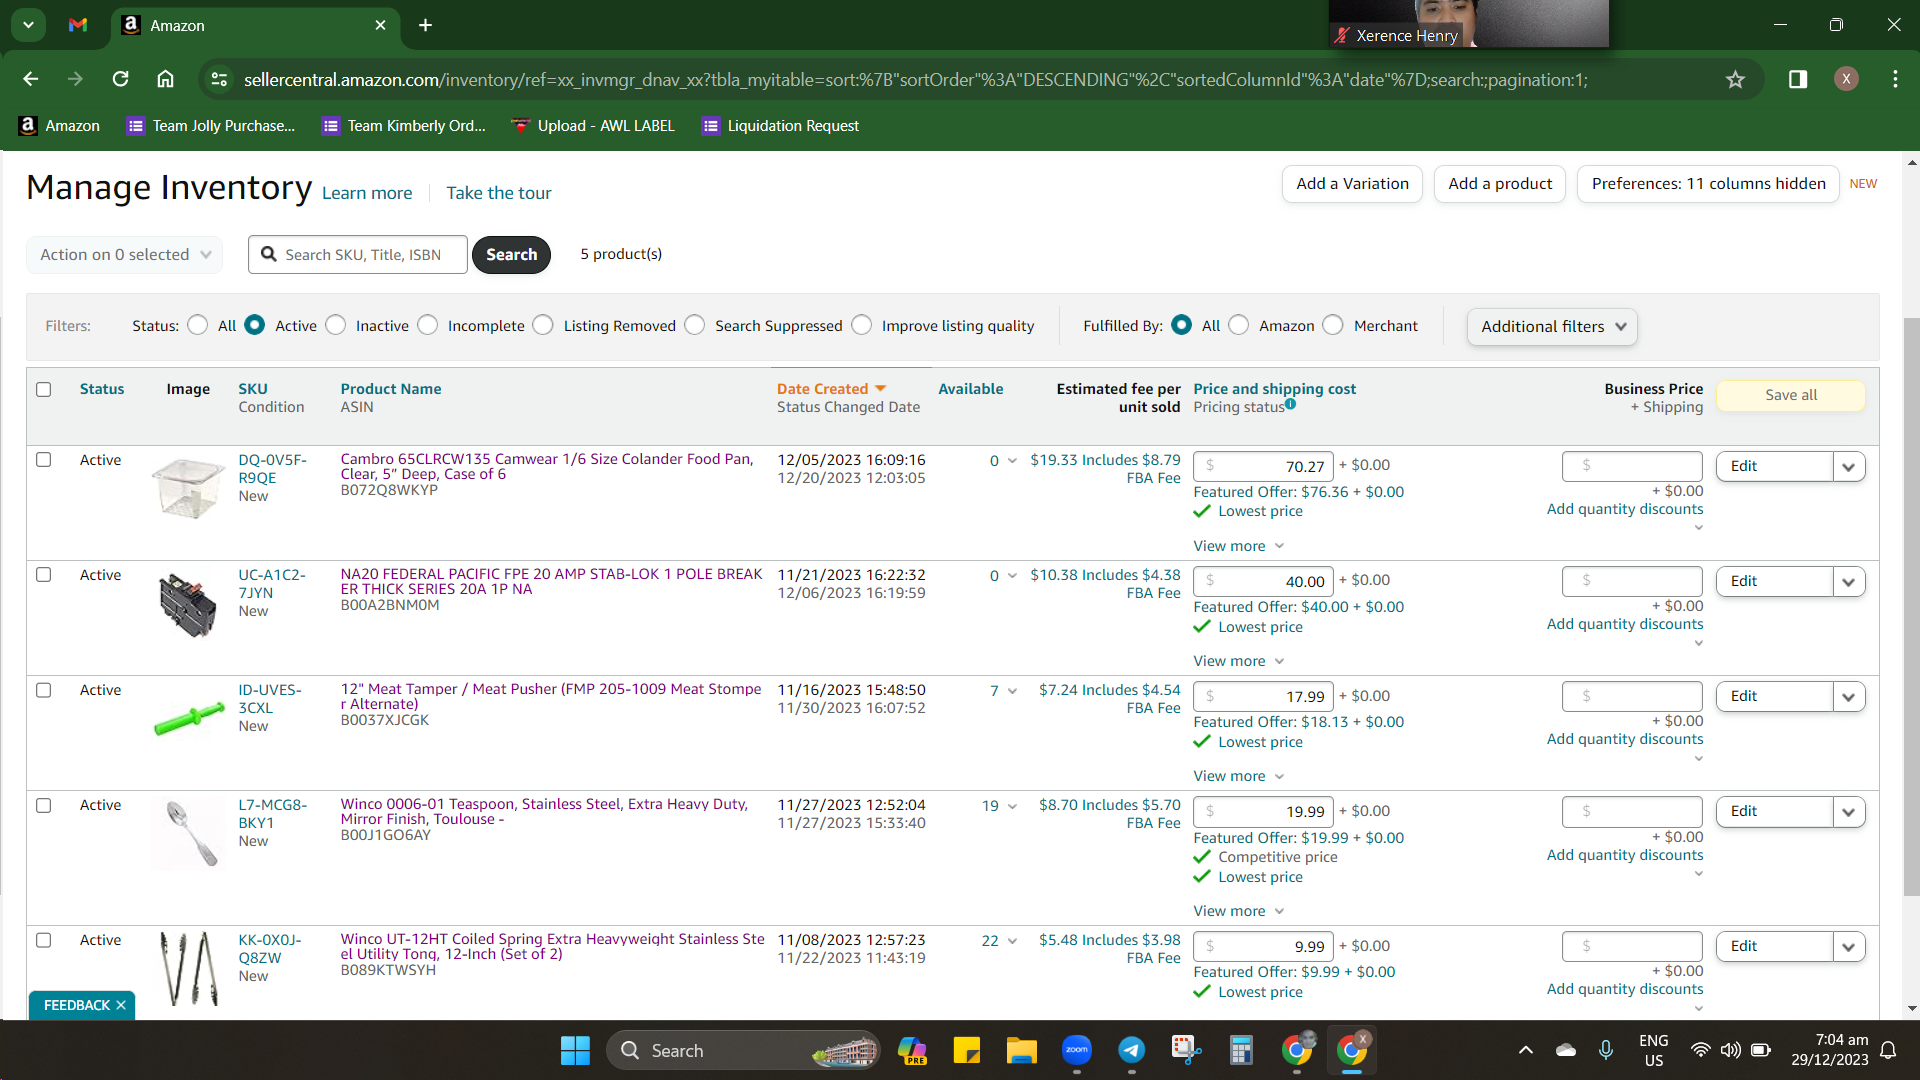This screenshot has width=1920, height=1080.
Task: Open tab search dropdown in Chrome
Action: point(28,25)
